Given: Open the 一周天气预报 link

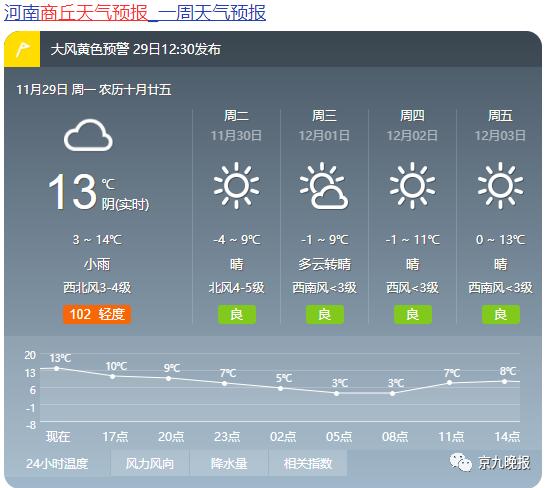Looking at the screenshot, I should click(x=212, y=13).
